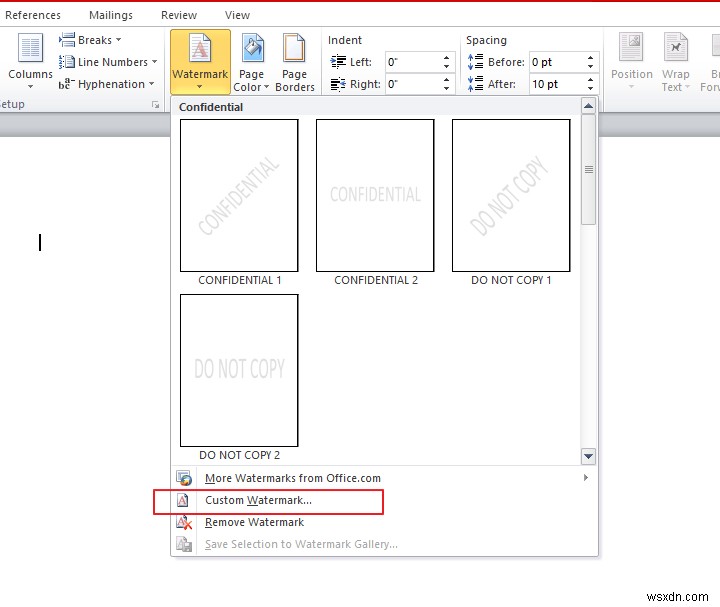This screenshot has height=607, width=720.
Task: Click the Indent Left icon
Action: point(338,62)
